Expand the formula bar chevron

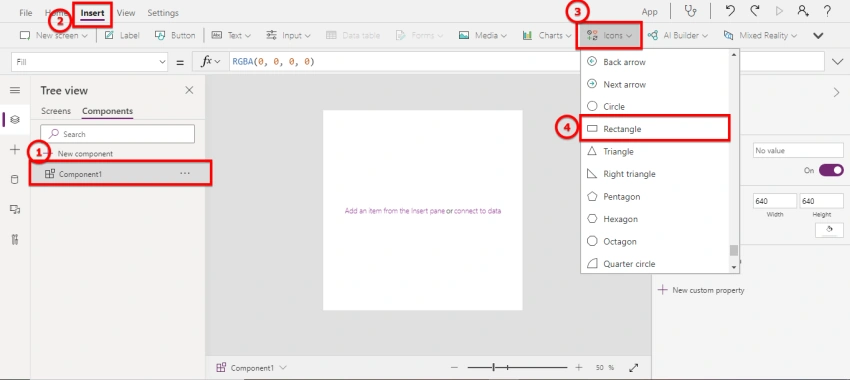[x=837, y=62]
